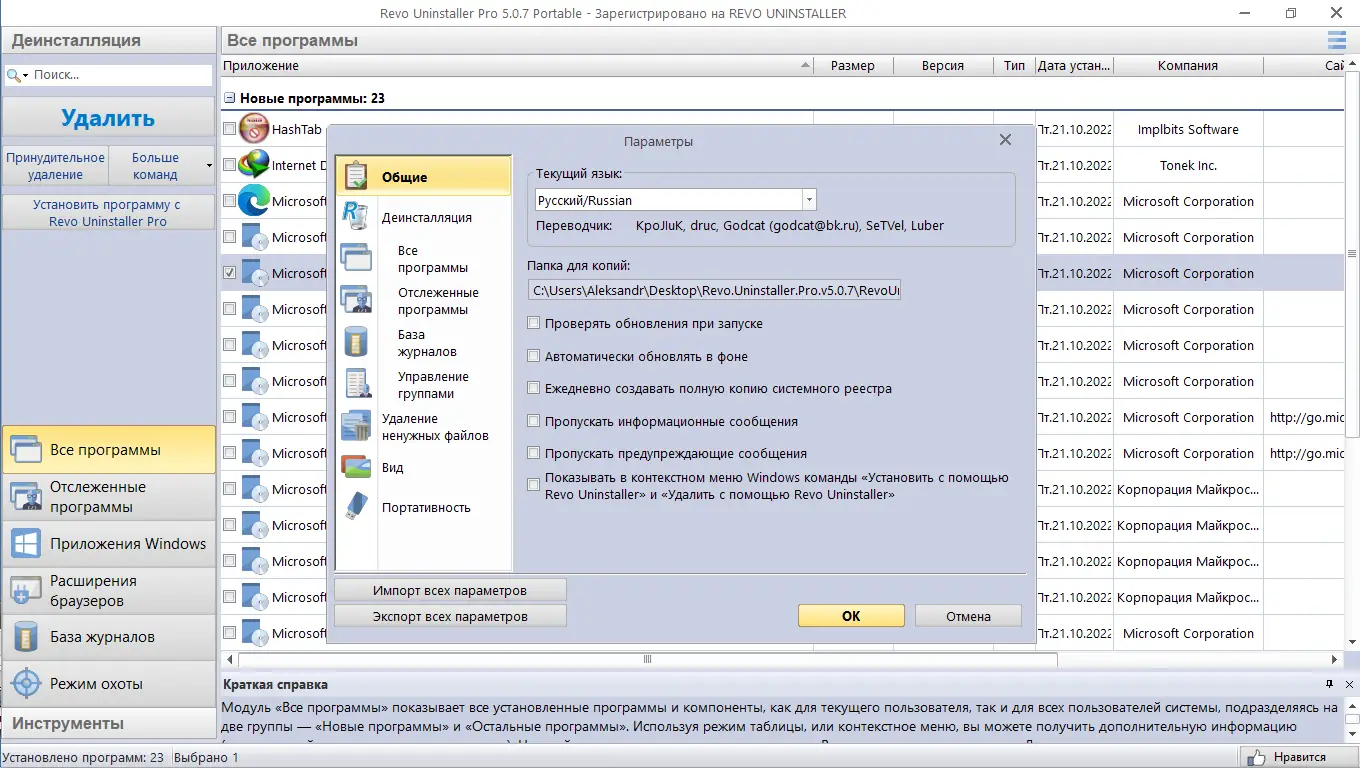Expand the Инструменты panel section
This screenshot has width=1360, height=768.
108,723
